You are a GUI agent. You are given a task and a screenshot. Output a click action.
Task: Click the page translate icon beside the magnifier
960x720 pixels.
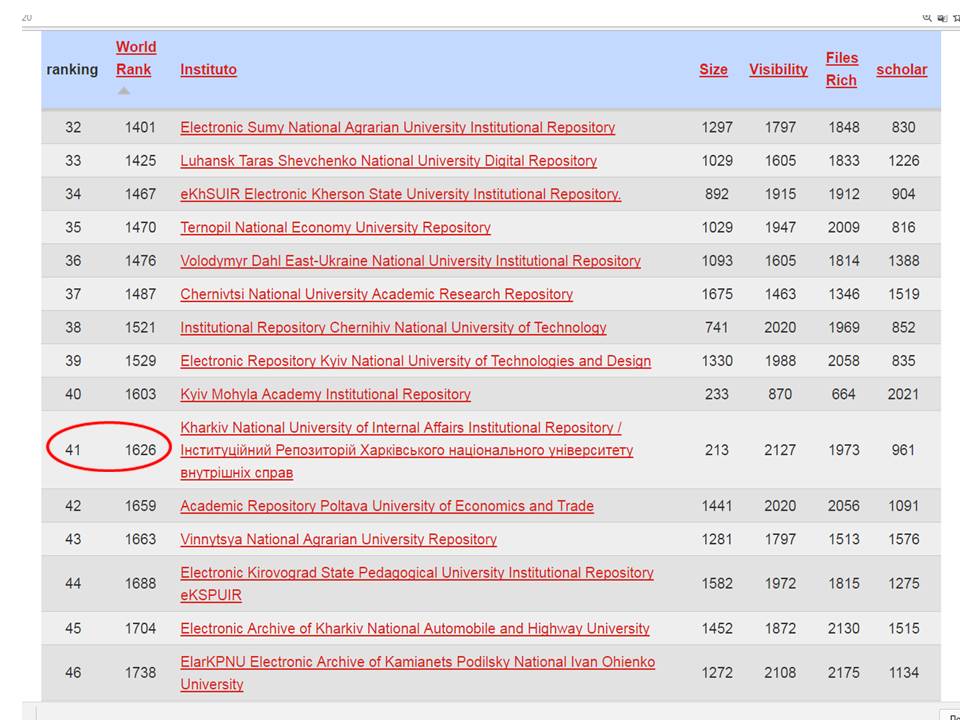click(942, 17)
